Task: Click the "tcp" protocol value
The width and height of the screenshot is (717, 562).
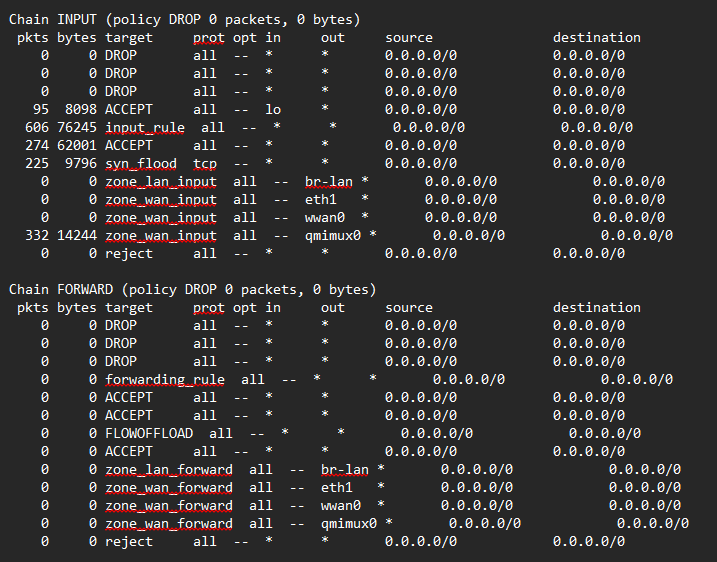Action: tap(205, 163)
